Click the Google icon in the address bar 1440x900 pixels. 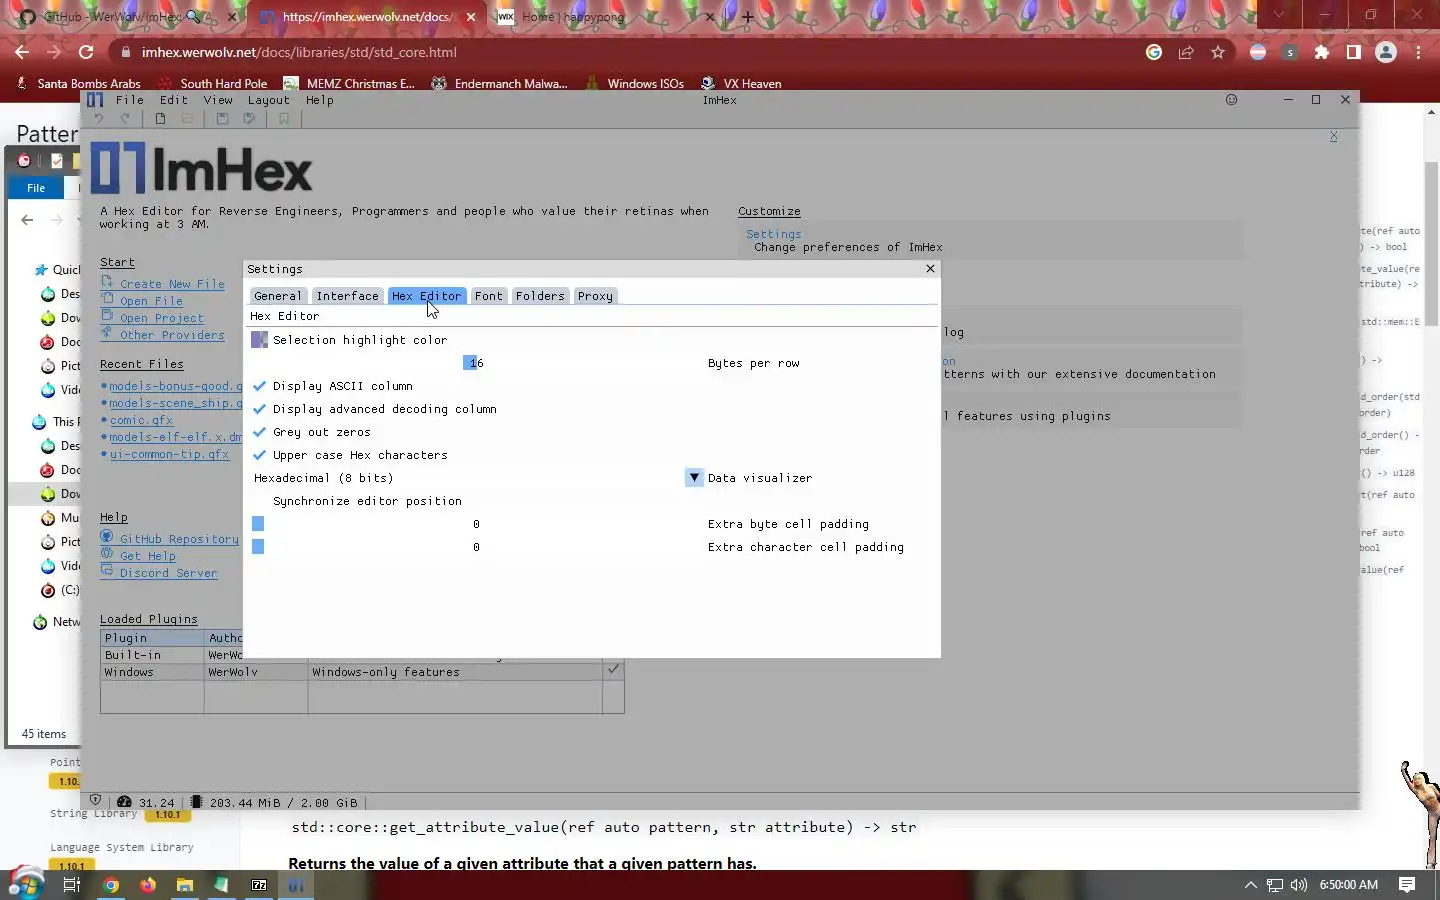(x=1154, y=52)
